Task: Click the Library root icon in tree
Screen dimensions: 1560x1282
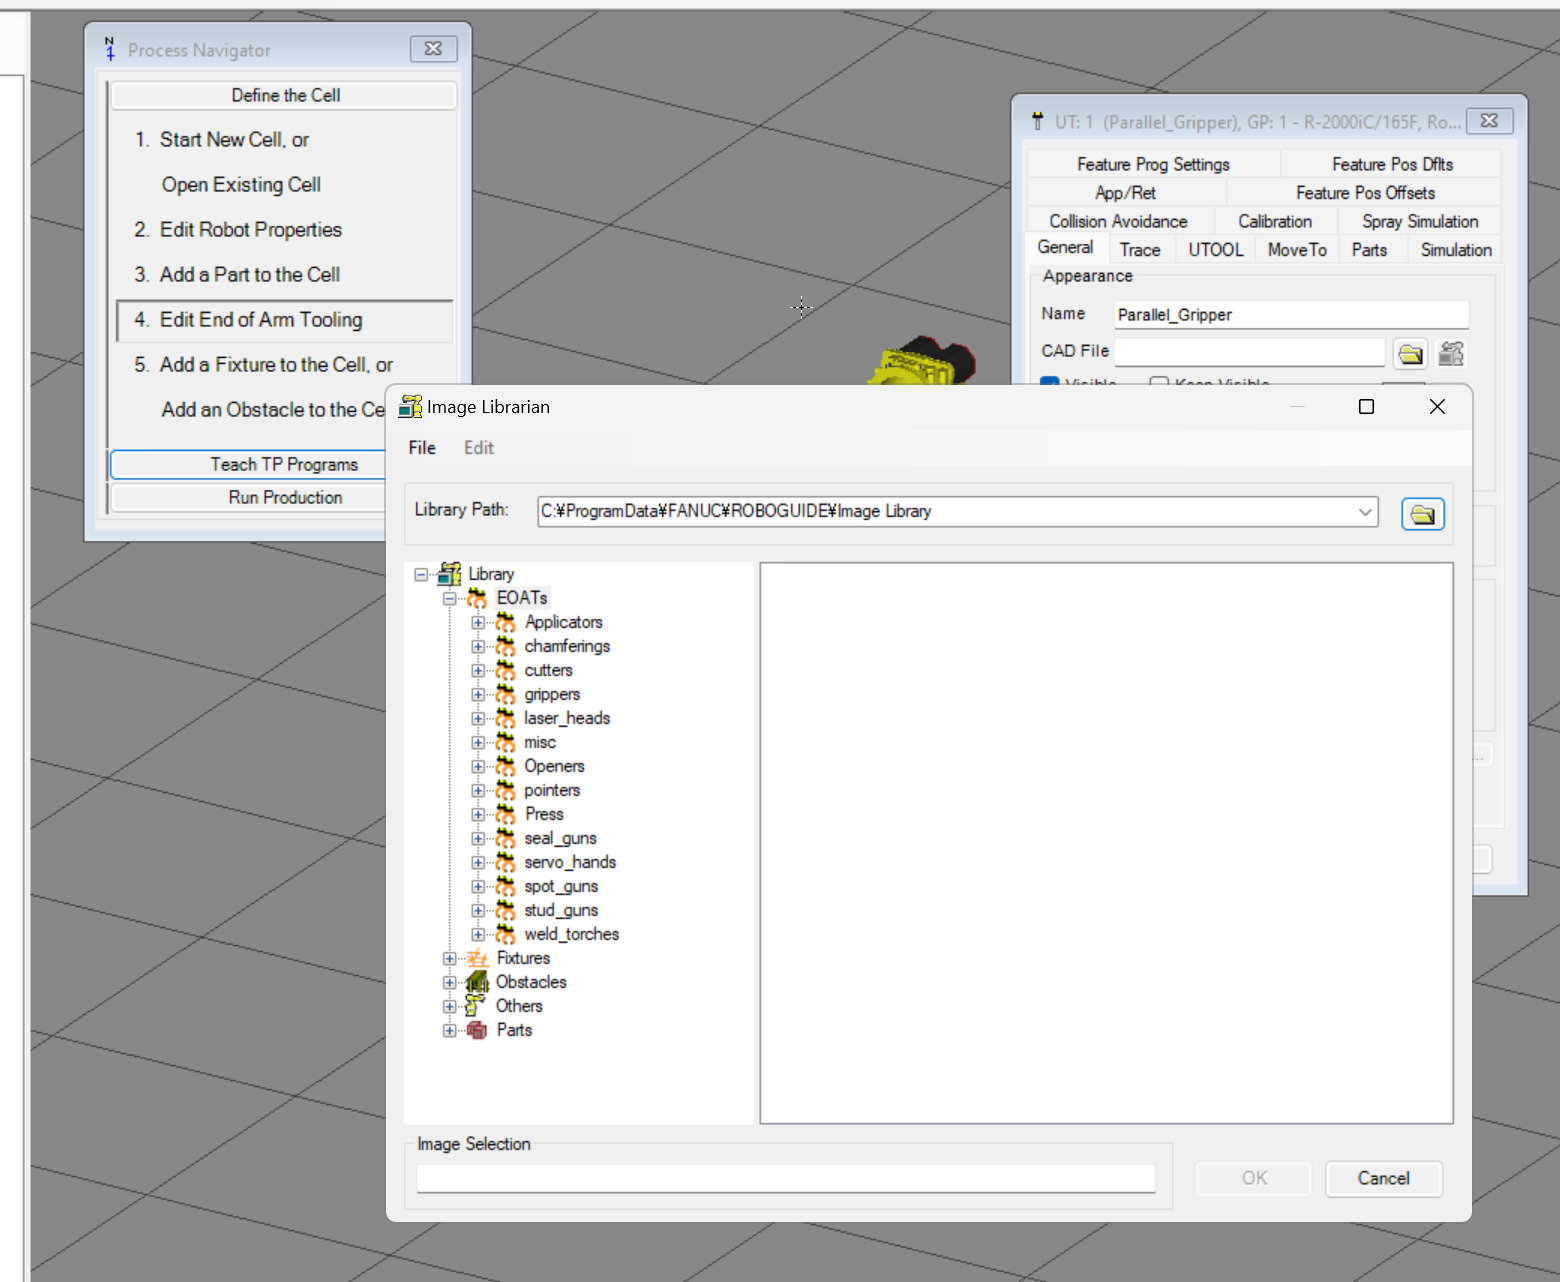Action: coord(450,574)
